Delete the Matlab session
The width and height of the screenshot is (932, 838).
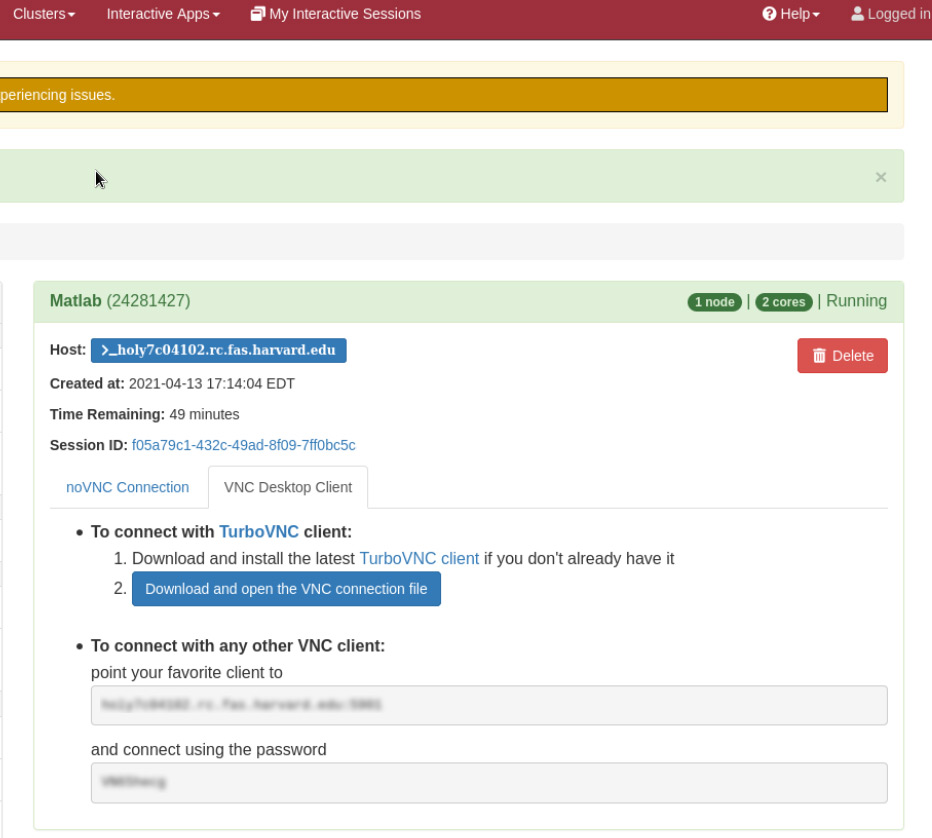842,356
